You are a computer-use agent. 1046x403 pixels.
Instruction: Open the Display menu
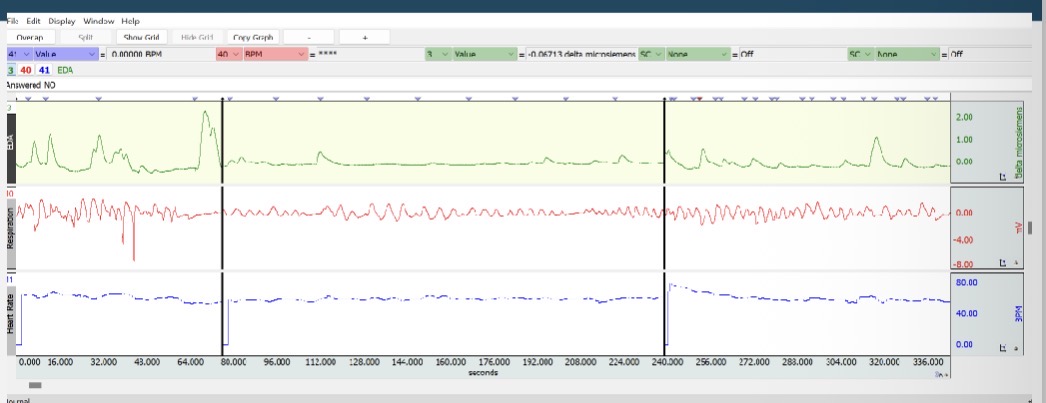pyautogui.click(x=62, y=21)
